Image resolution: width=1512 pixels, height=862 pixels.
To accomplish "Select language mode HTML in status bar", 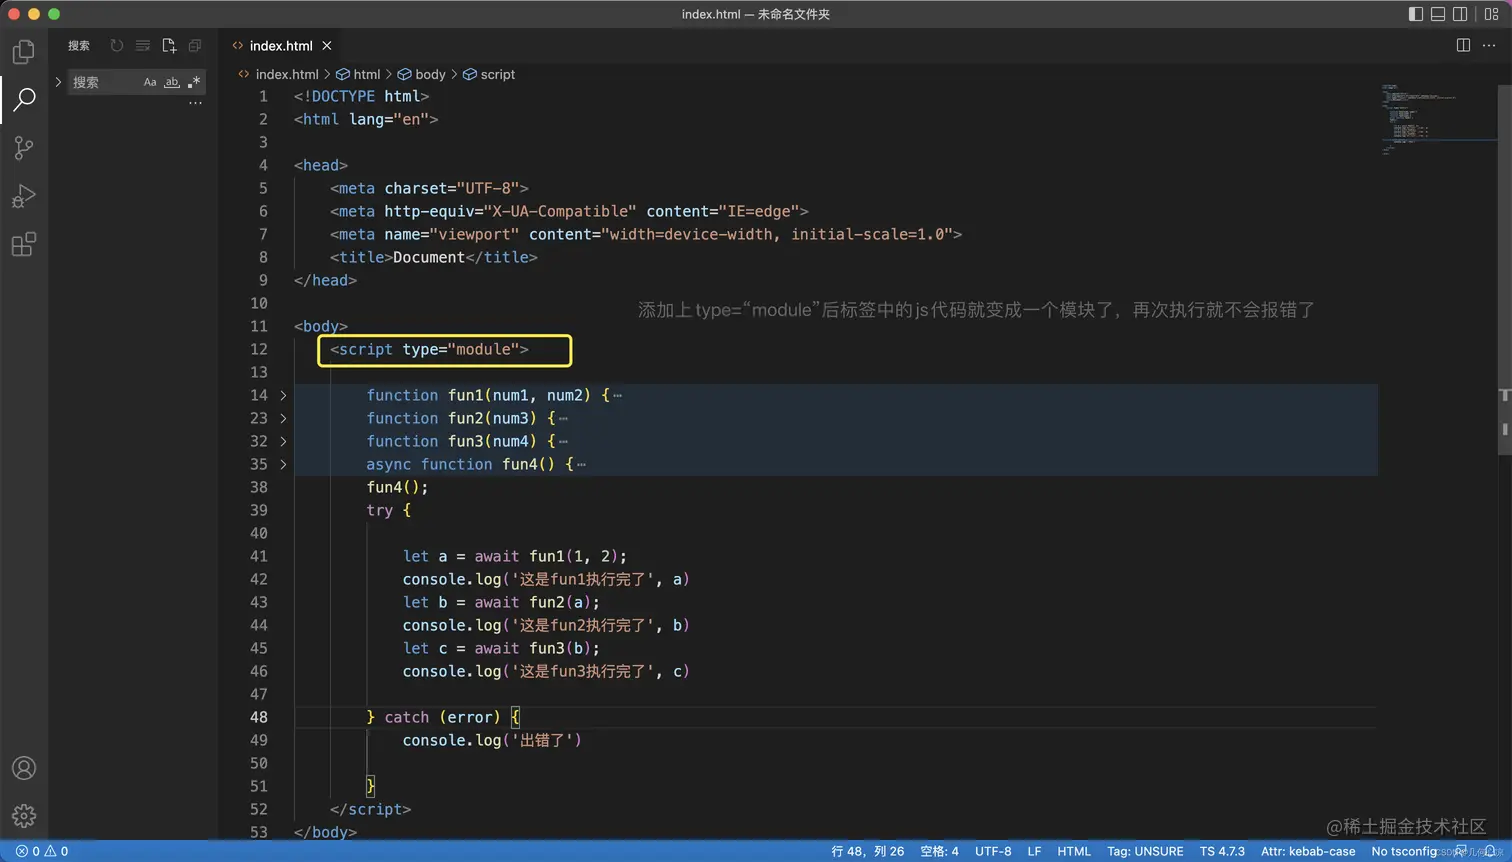I will click(x=1074, y=851).
